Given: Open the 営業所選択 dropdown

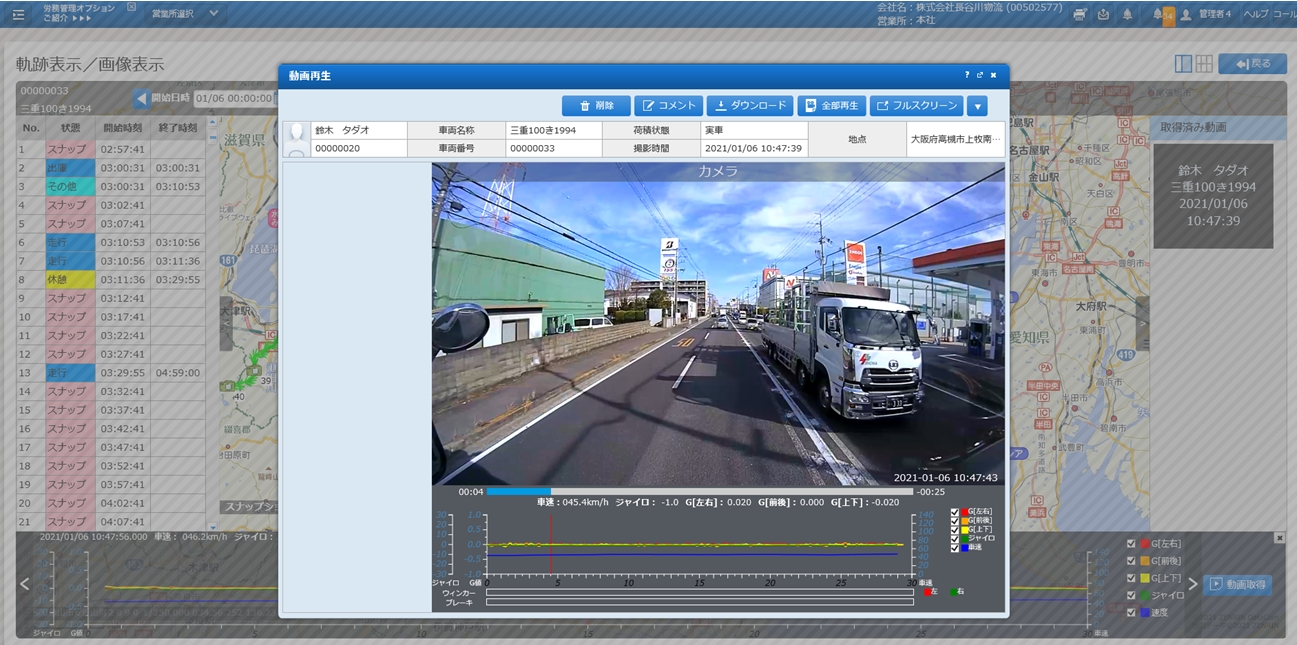Looking at the screenshot, I should [x=185, y=14].
